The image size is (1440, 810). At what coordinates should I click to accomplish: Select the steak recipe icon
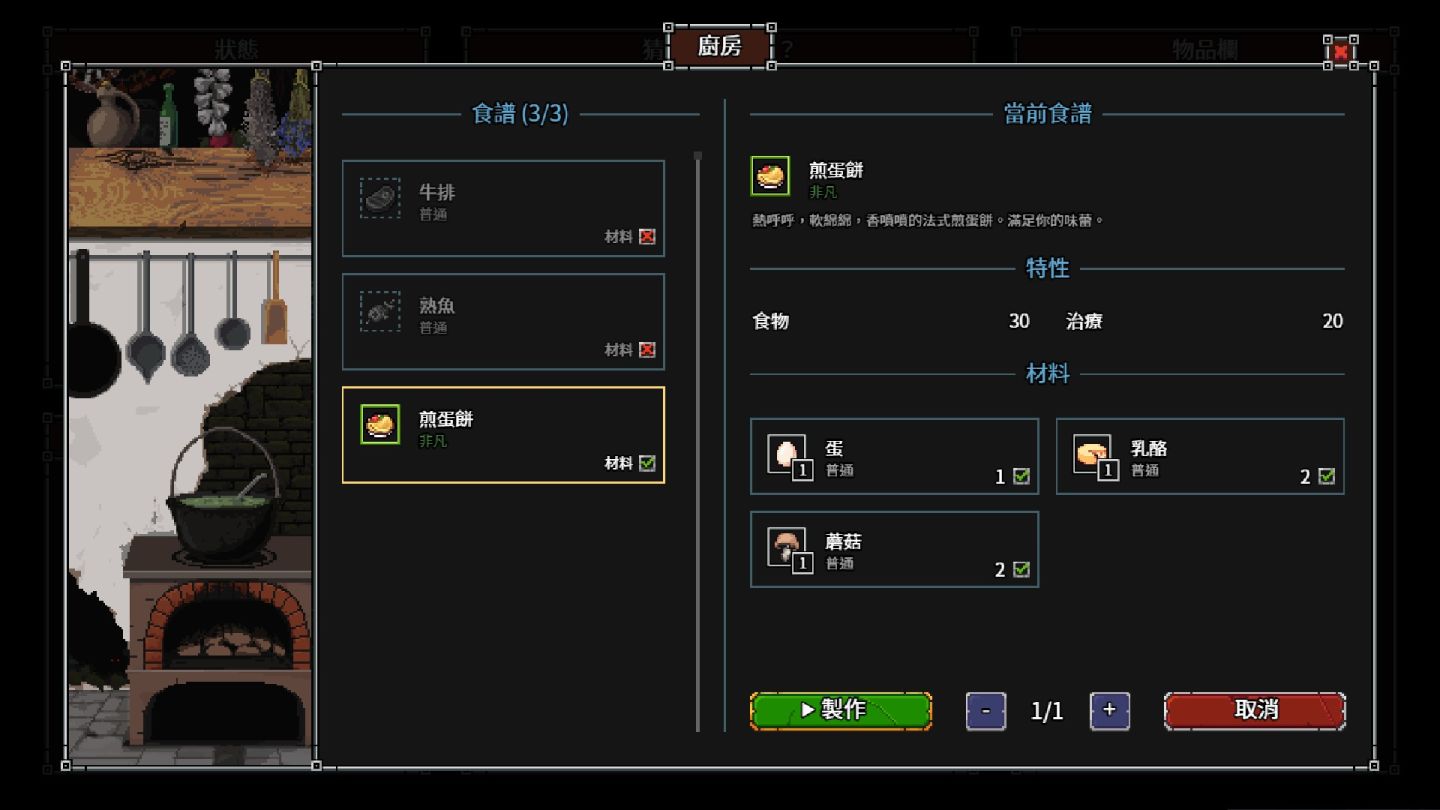(x=380, y=198)
